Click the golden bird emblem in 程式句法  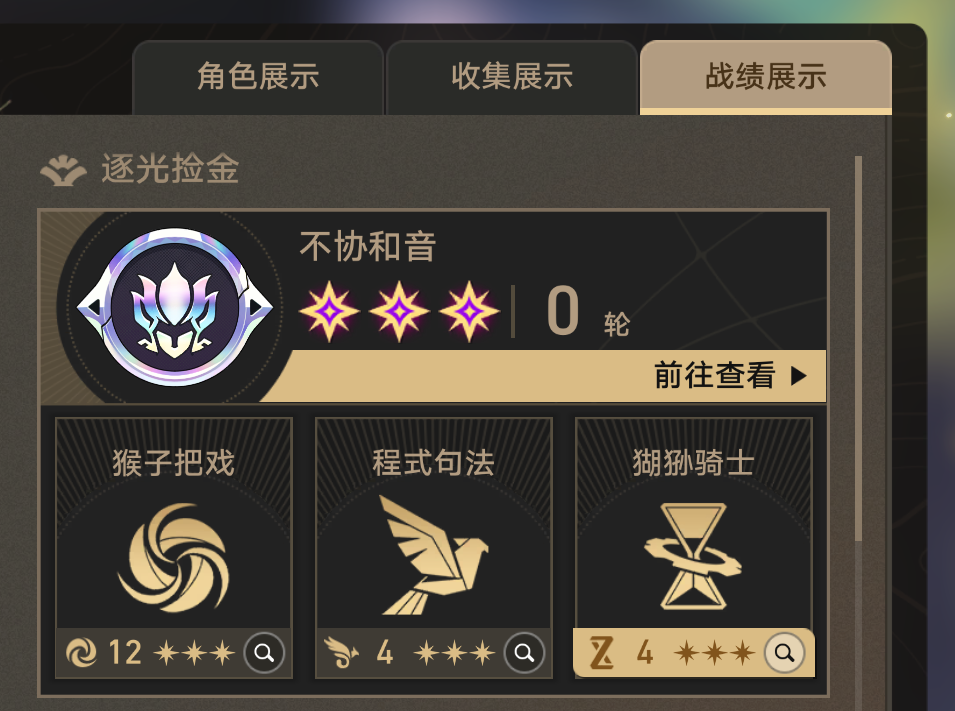coord(434,554)
